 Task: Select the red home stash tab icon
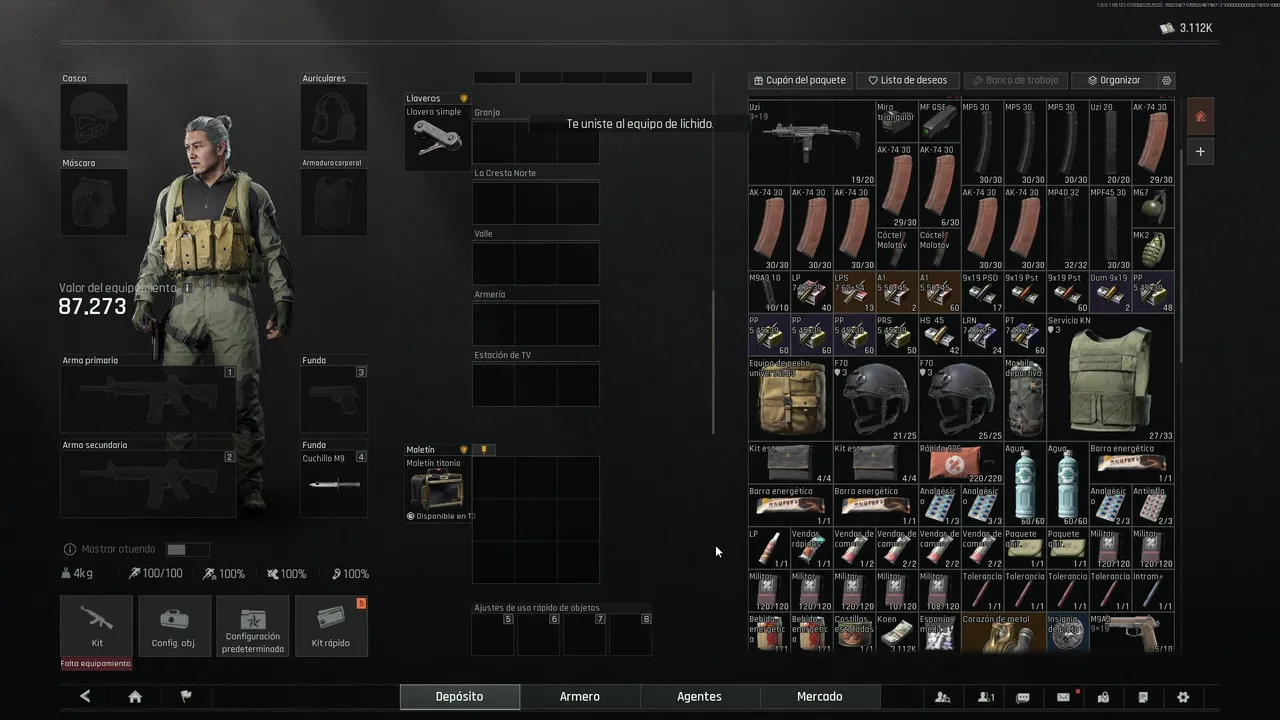click(1200, 116)
